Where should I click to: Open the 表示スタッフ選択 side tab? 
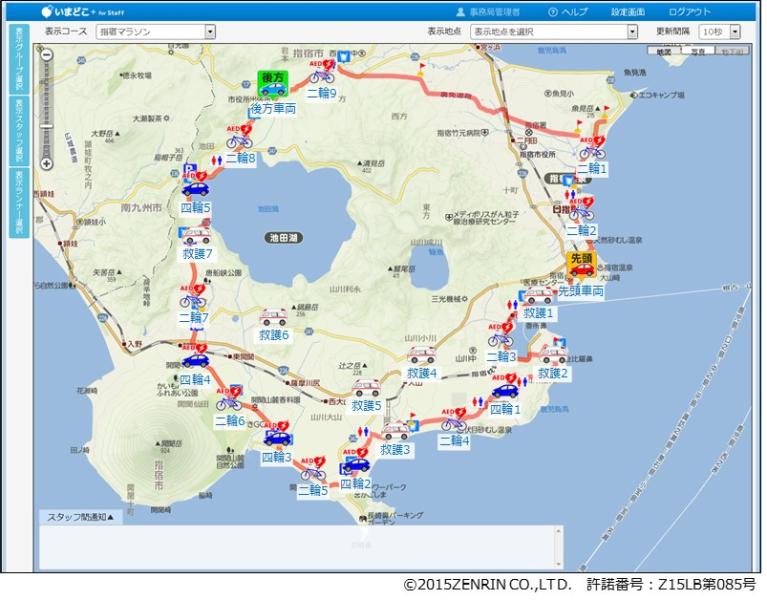[x=20, y=131]
